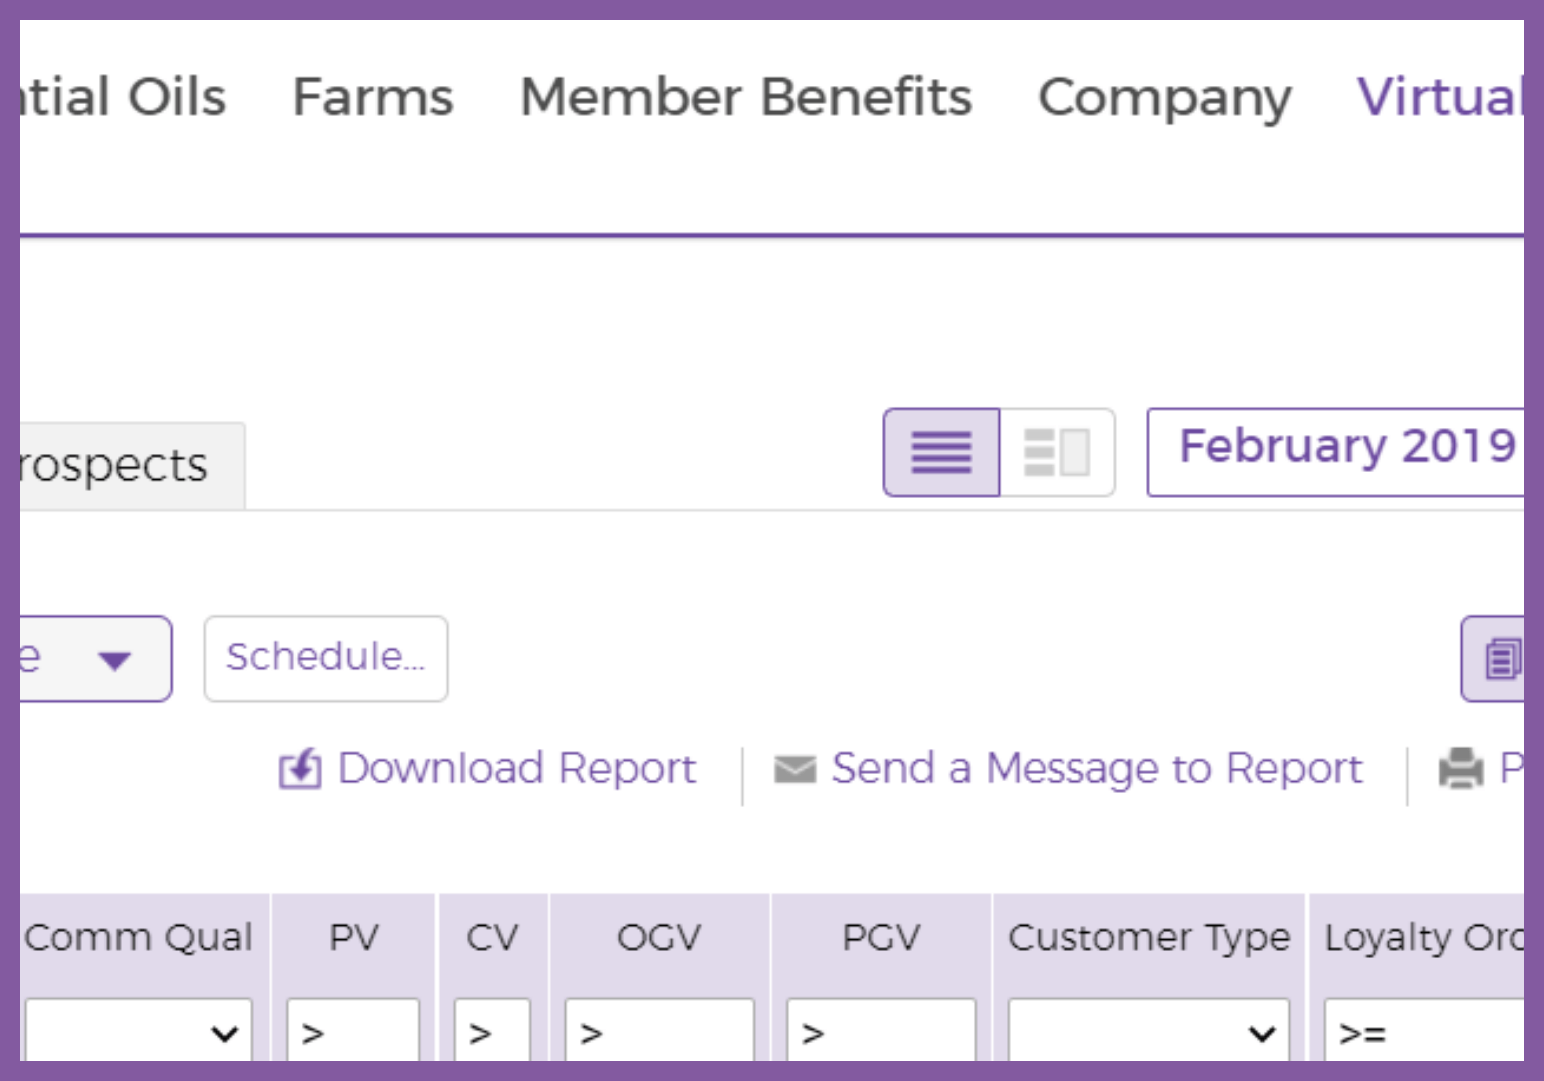Viewport: 1544px width, 1081px height.
Task: Open the Member Benefits menu
Action: (746, 97)
